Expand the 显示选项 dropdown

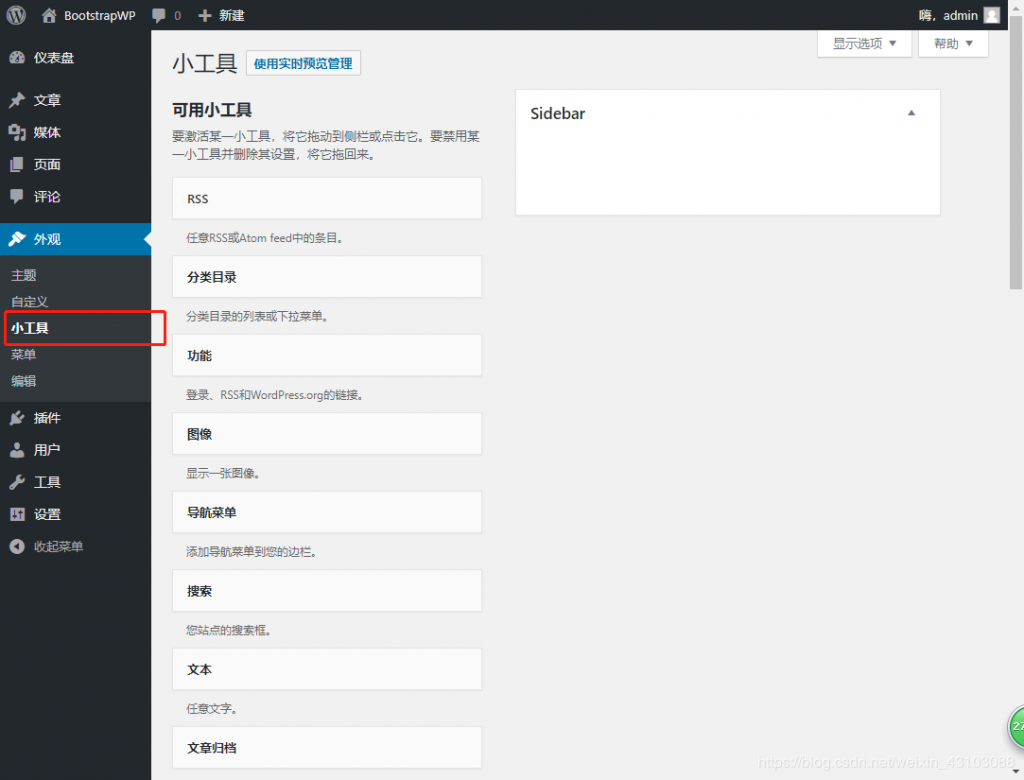point(864,44)
